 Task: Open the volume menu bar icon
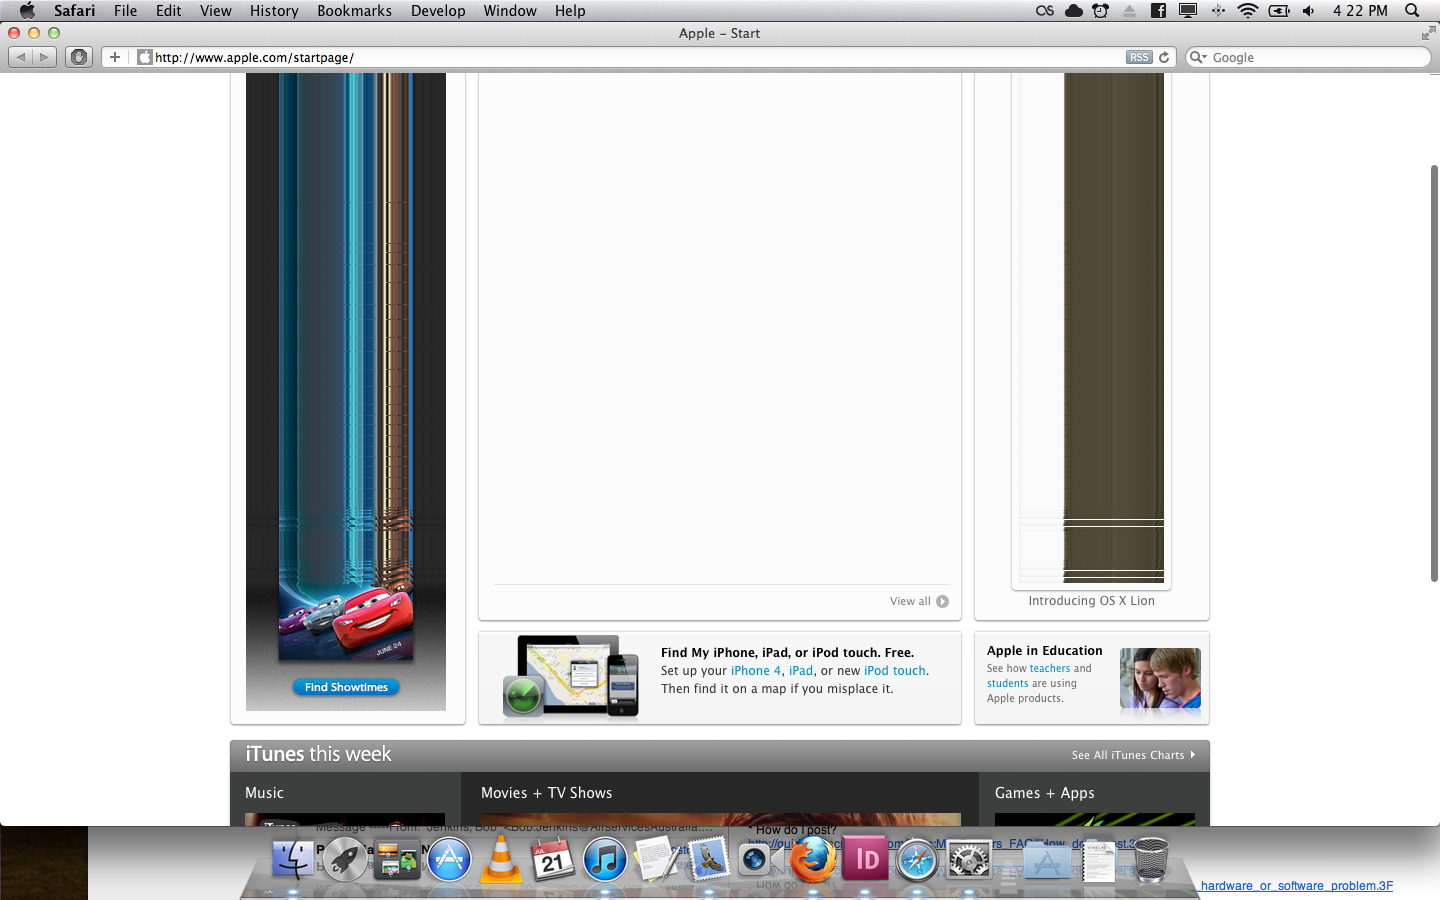1308,10
